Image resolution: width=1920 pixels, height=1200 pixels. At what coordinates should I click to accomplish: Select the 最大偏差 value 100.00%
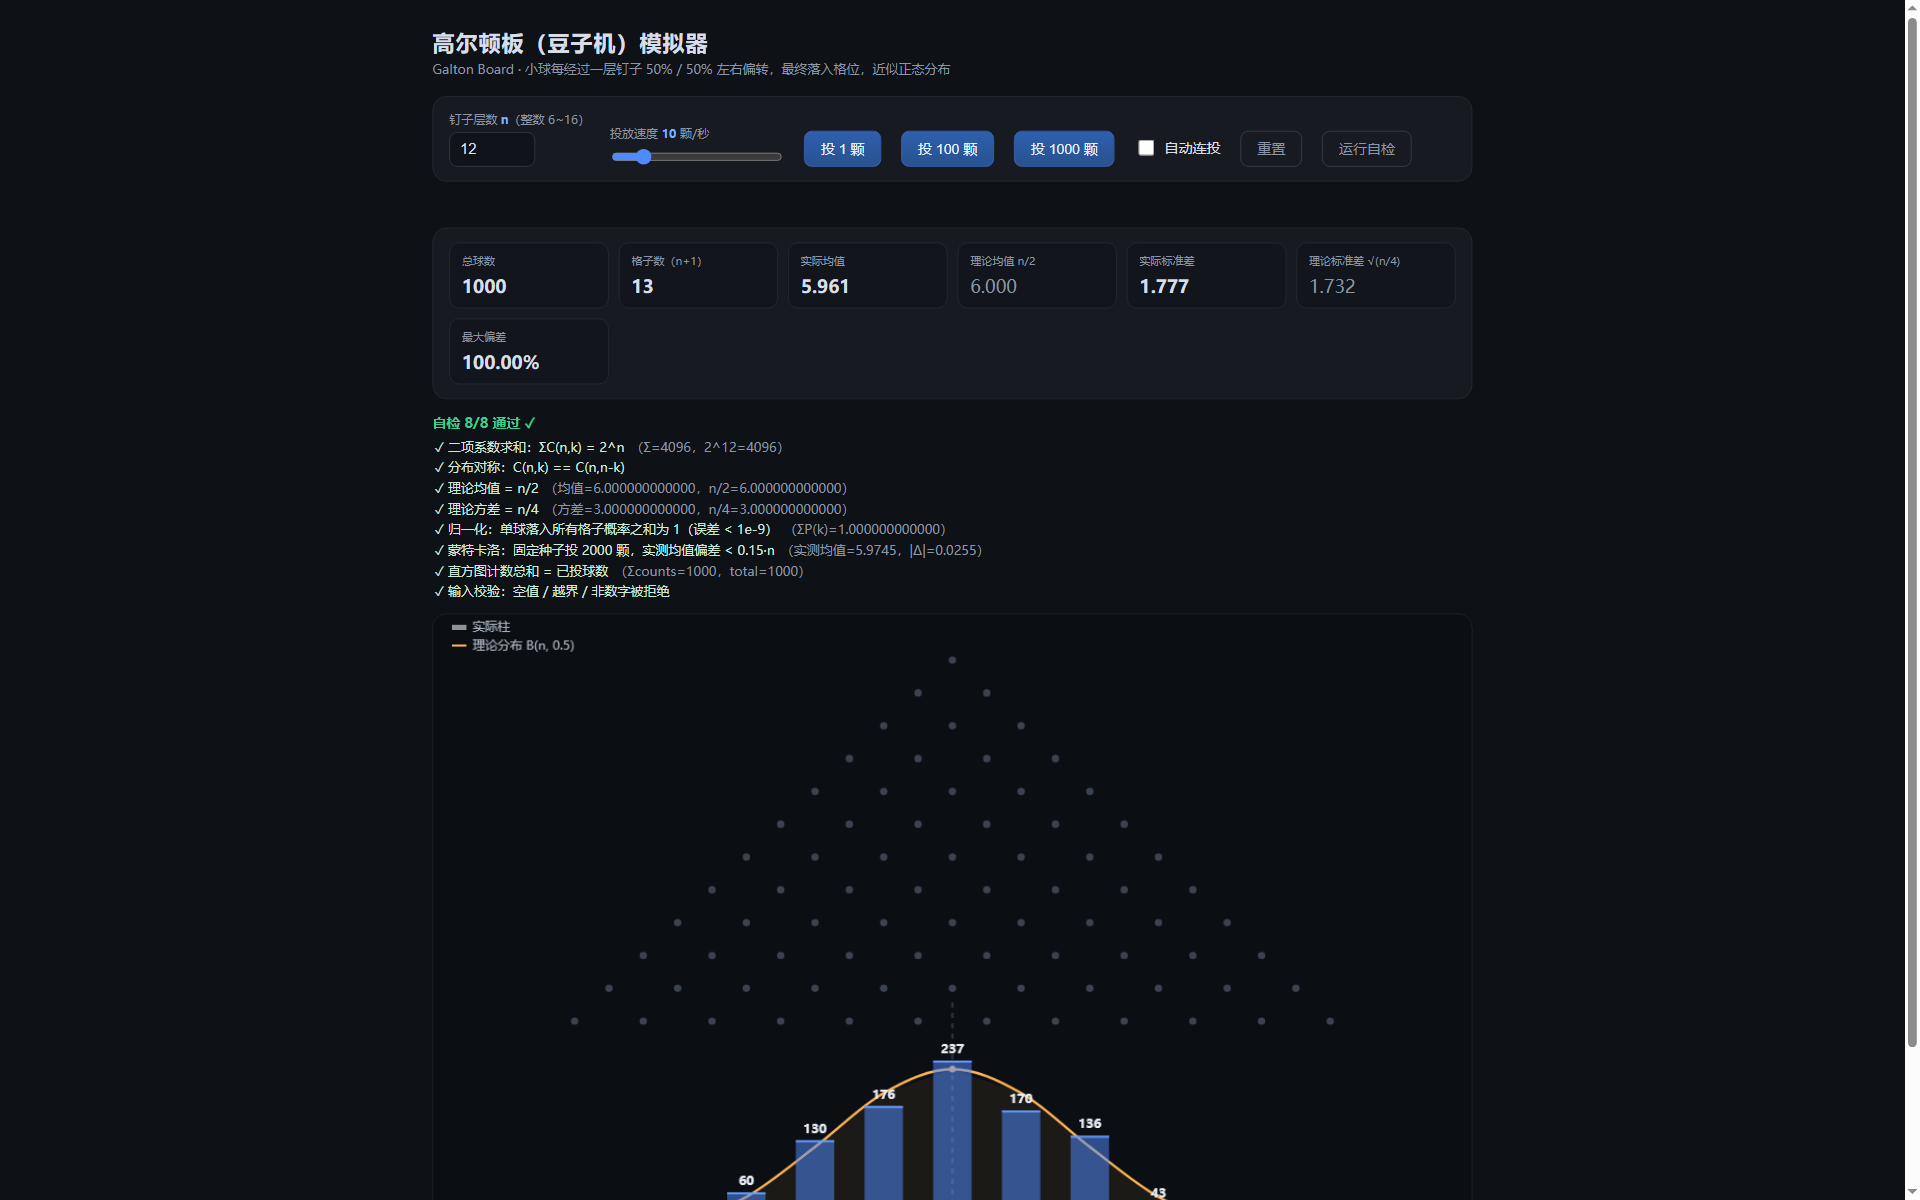coord(500,362)
